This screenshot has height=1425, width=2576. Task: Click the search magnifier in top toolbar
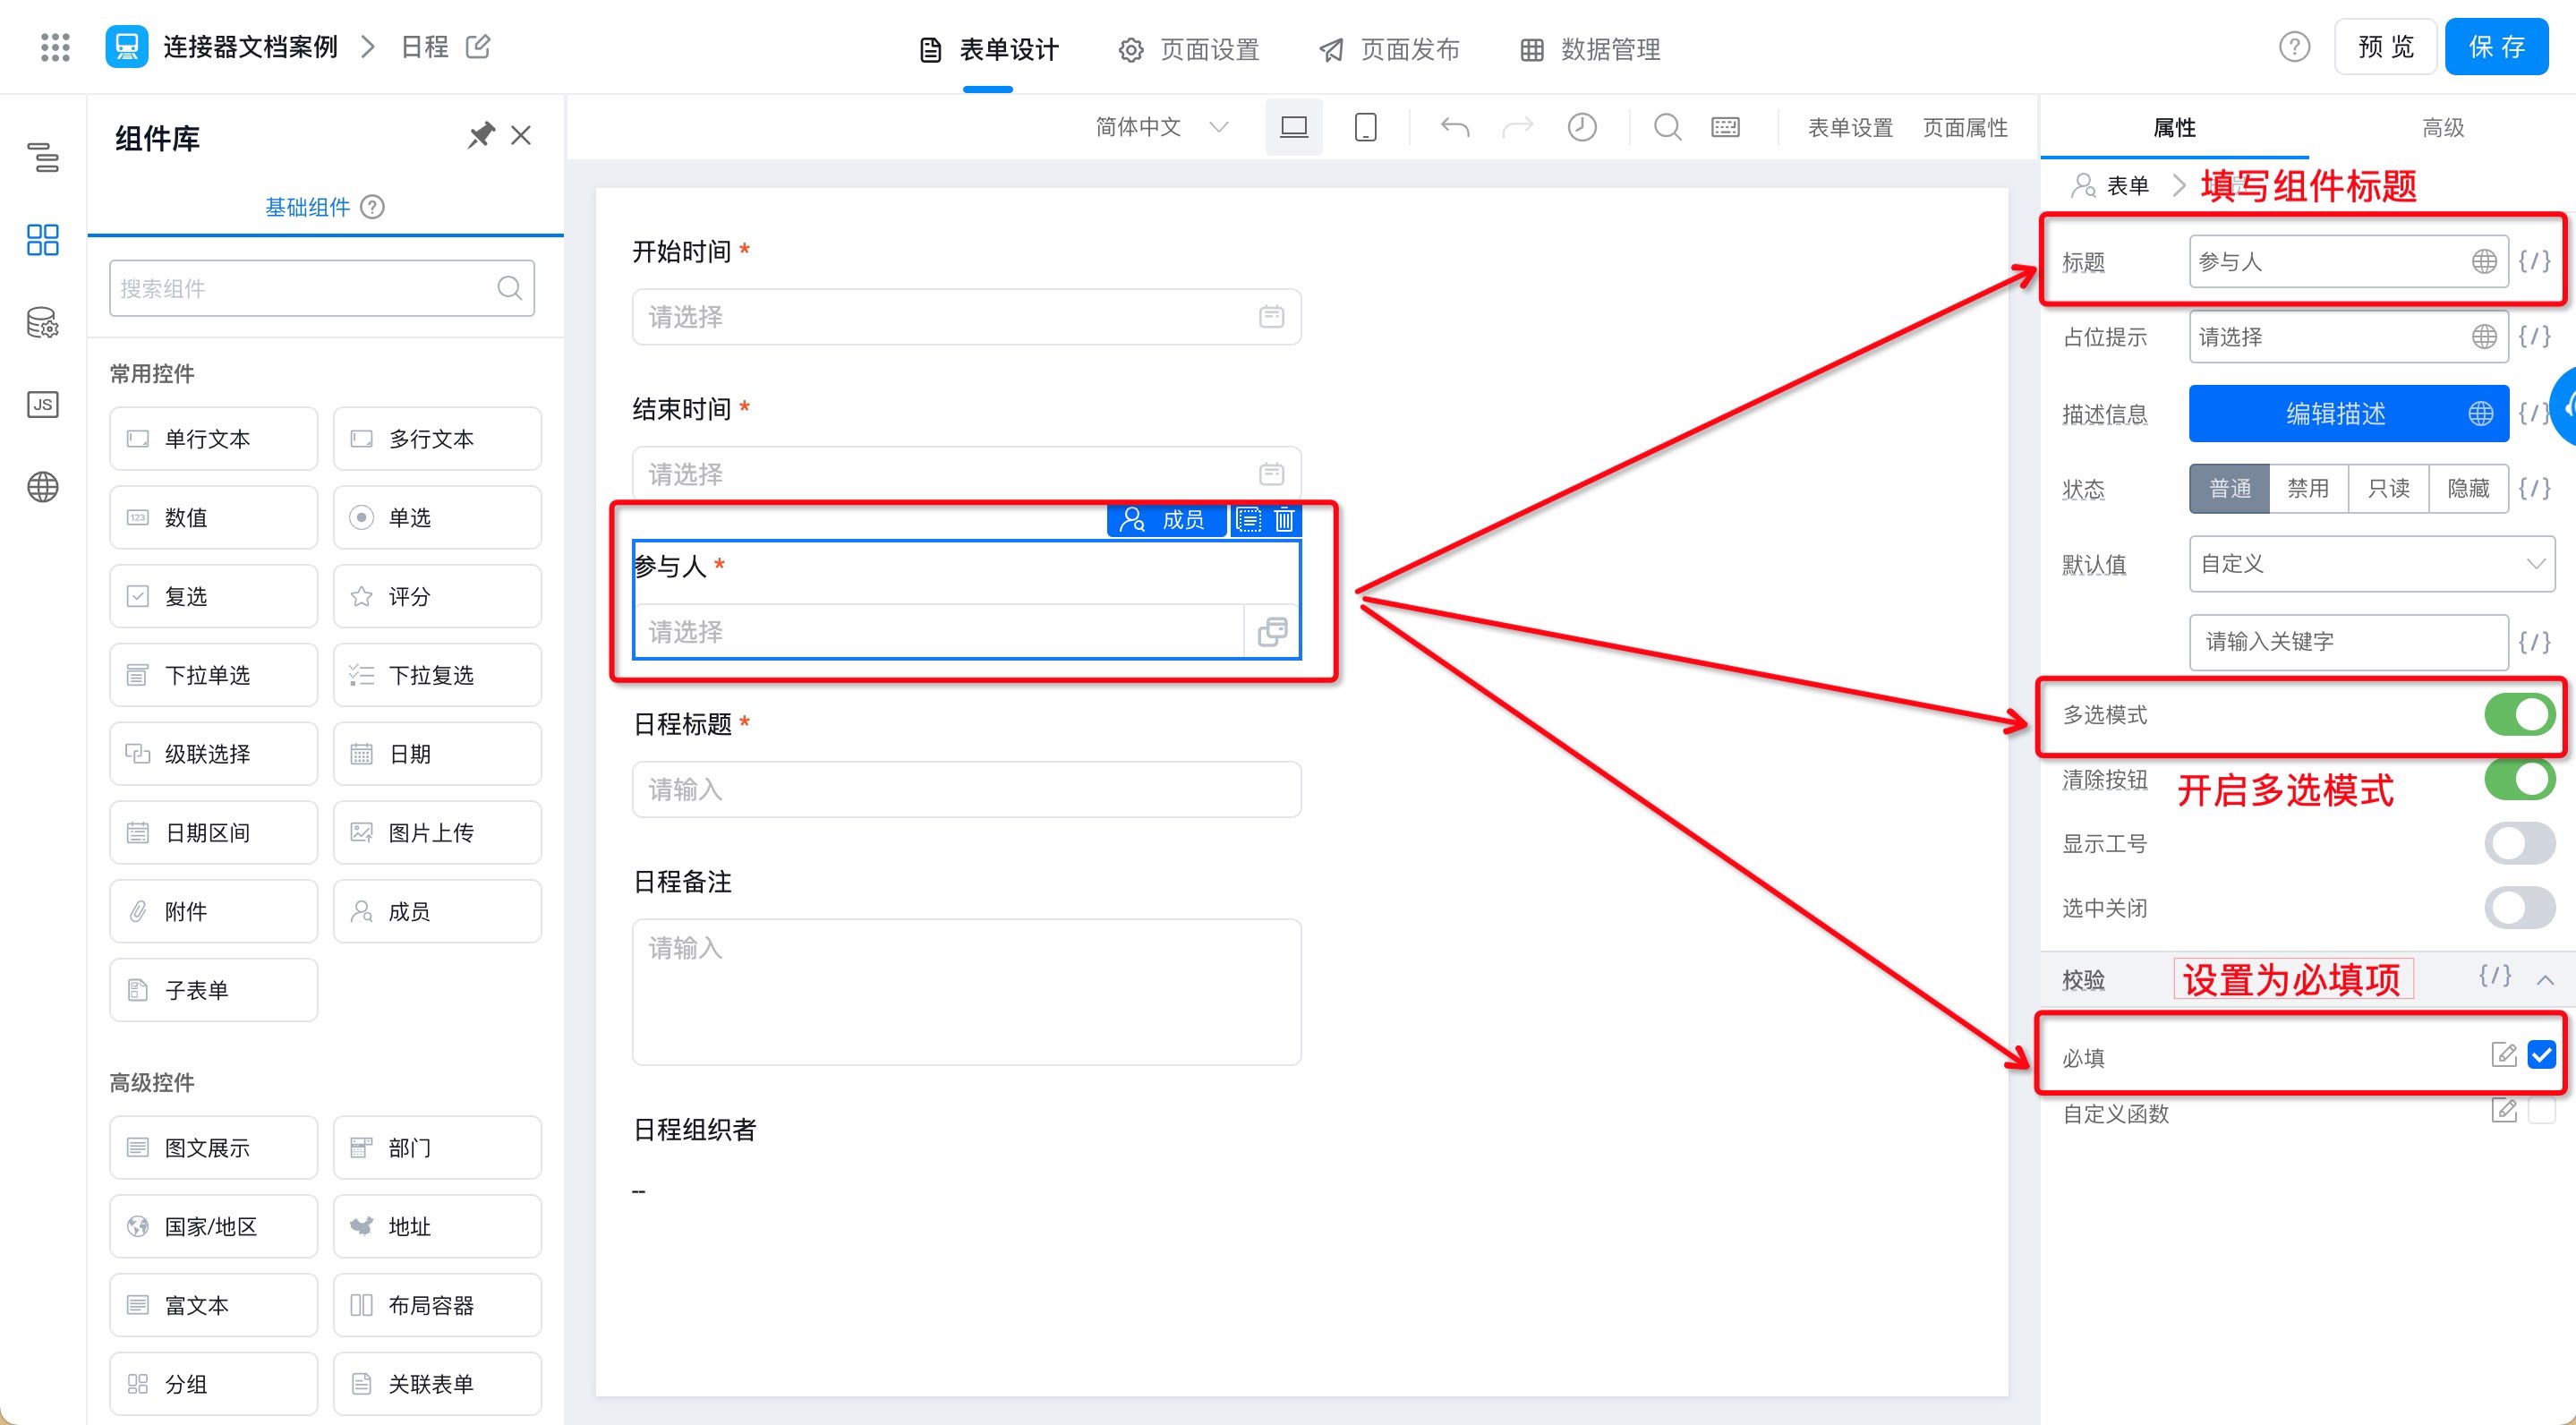(1667, 127)
